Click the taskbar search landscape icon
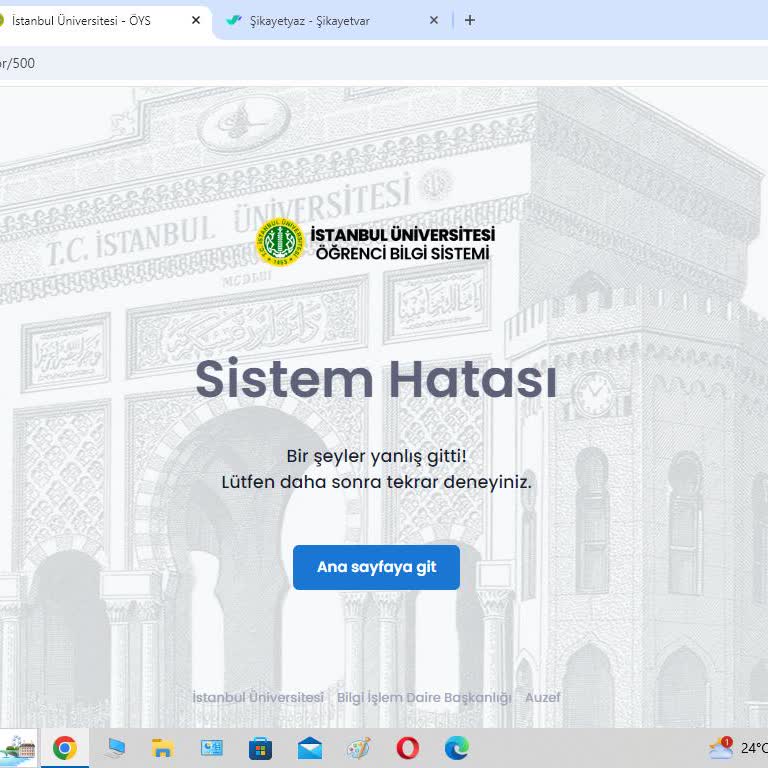Viewport: 768px width, 768px height. coord(18,749)
